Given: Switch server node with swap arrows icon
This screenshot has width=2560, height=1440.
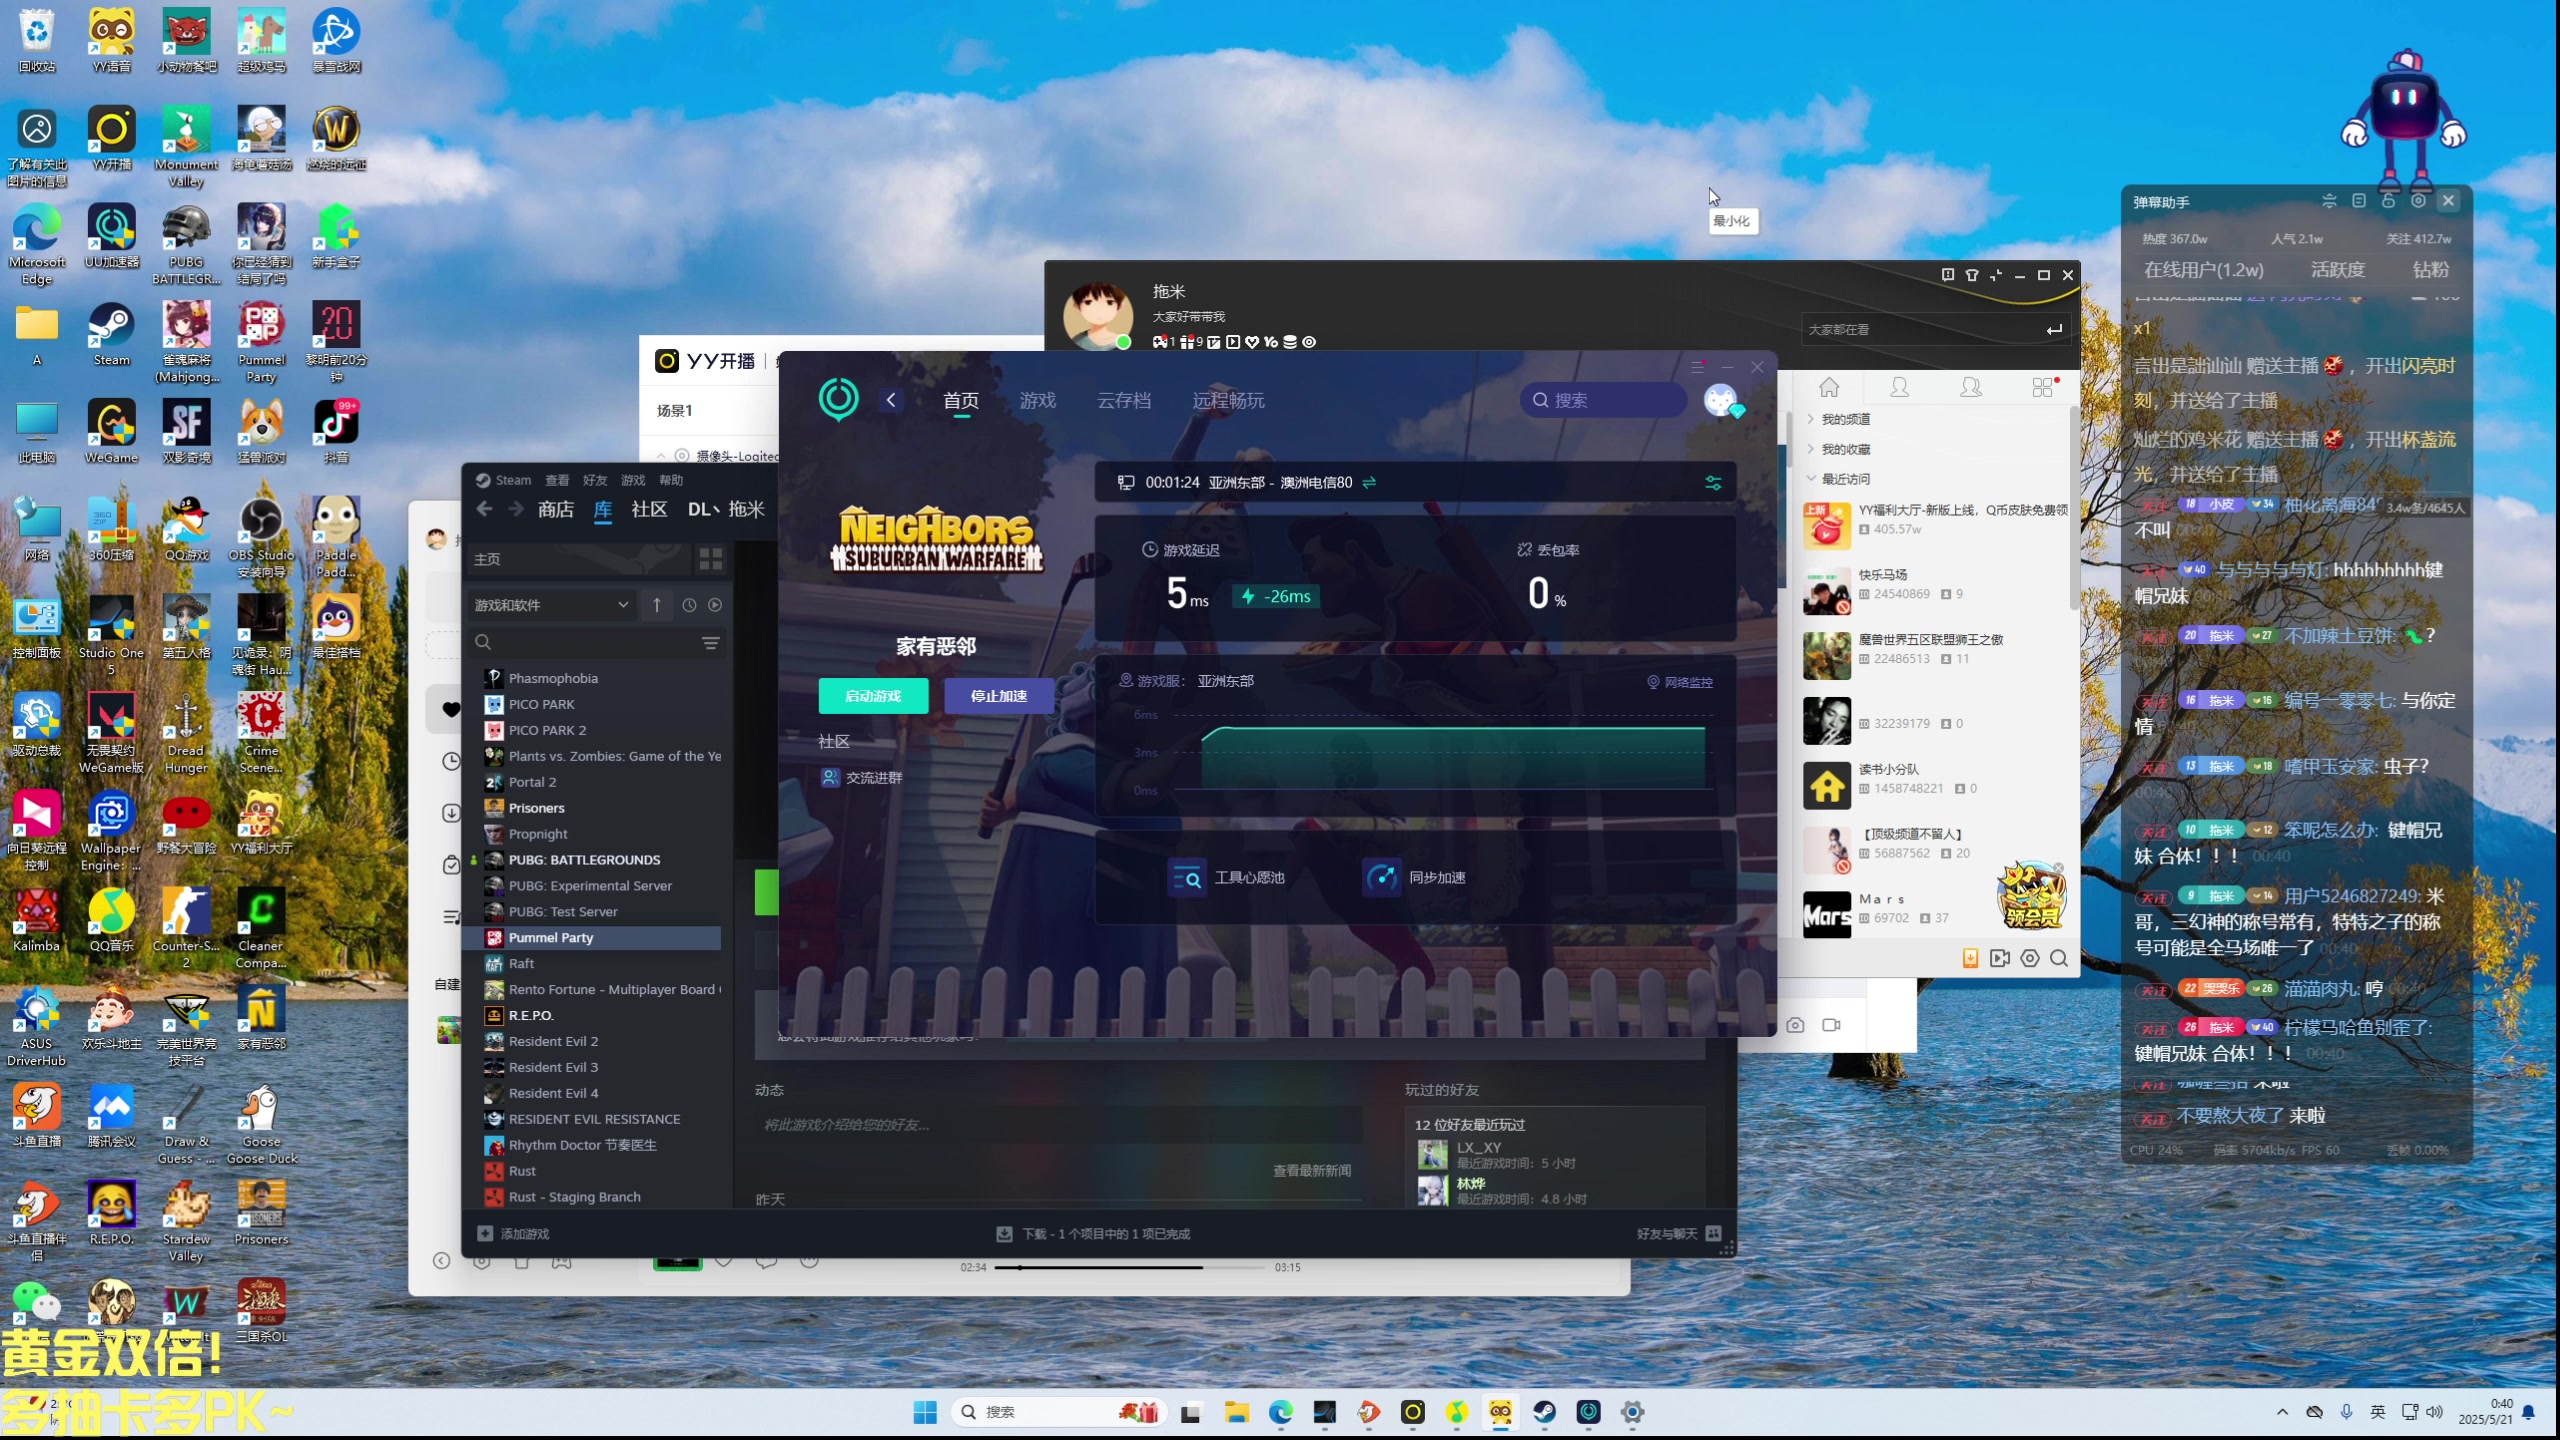Looking at the screenshot, I should point(1369,482).
